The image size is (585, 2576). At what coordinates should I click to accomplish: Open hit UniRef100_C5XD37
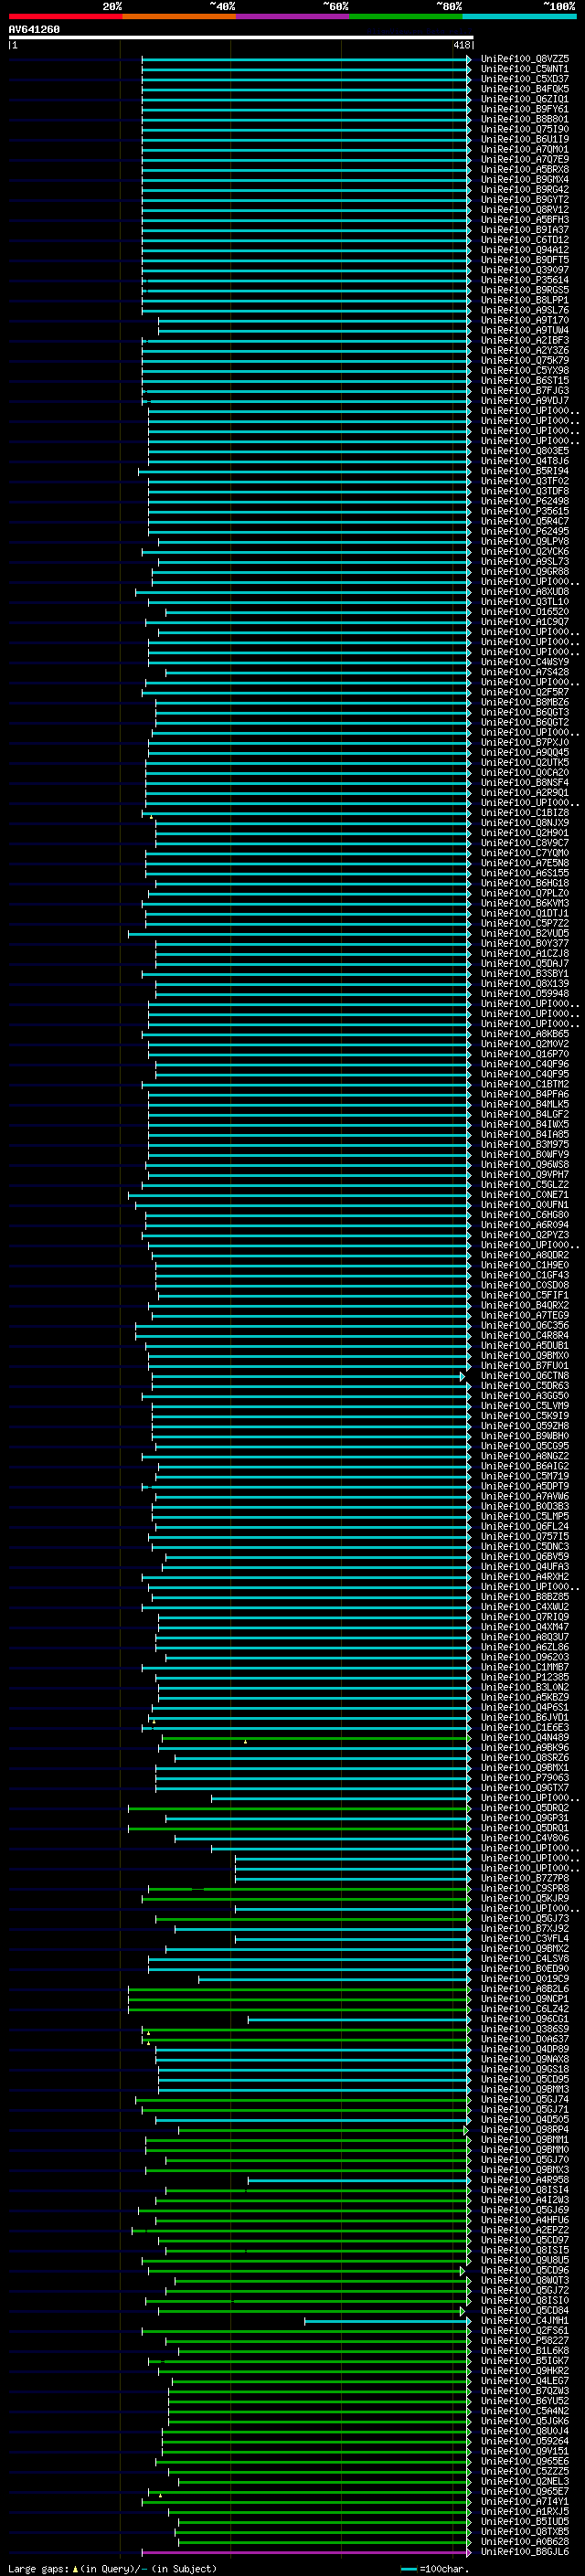coord(524,79)
